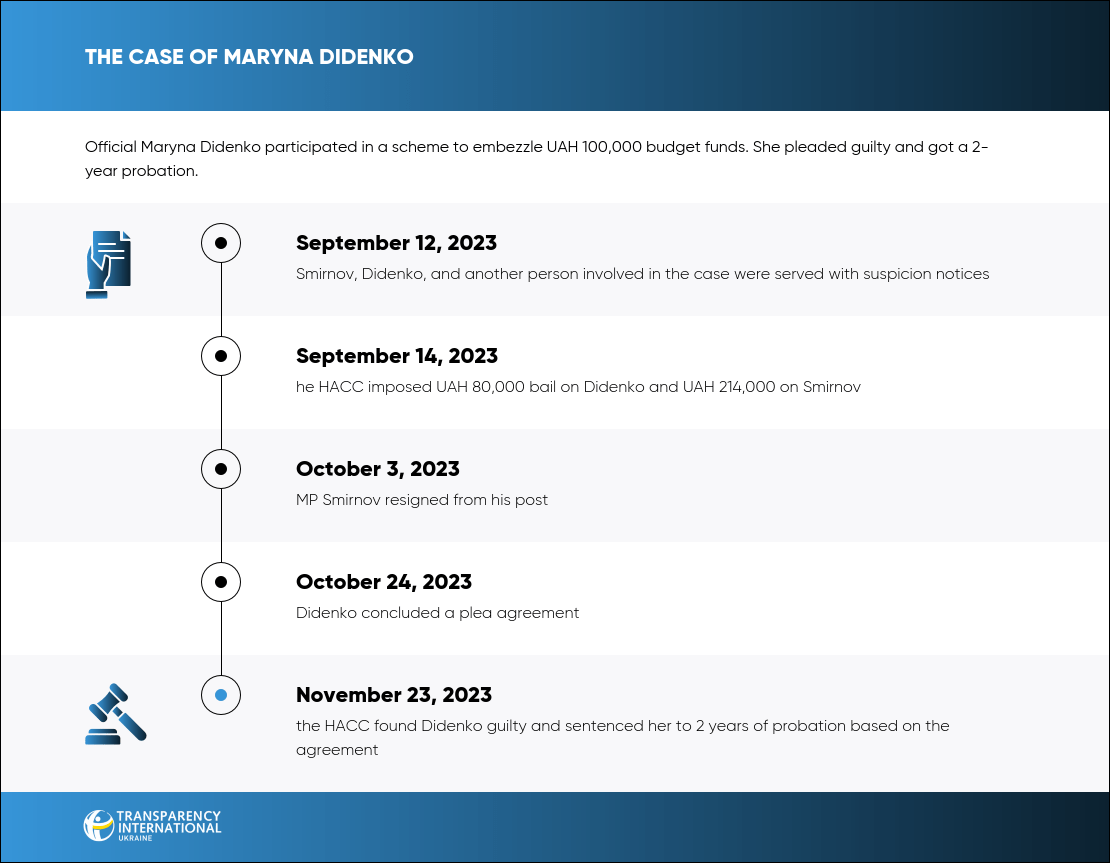Click the Transparency International Ukraine logo

152,825
